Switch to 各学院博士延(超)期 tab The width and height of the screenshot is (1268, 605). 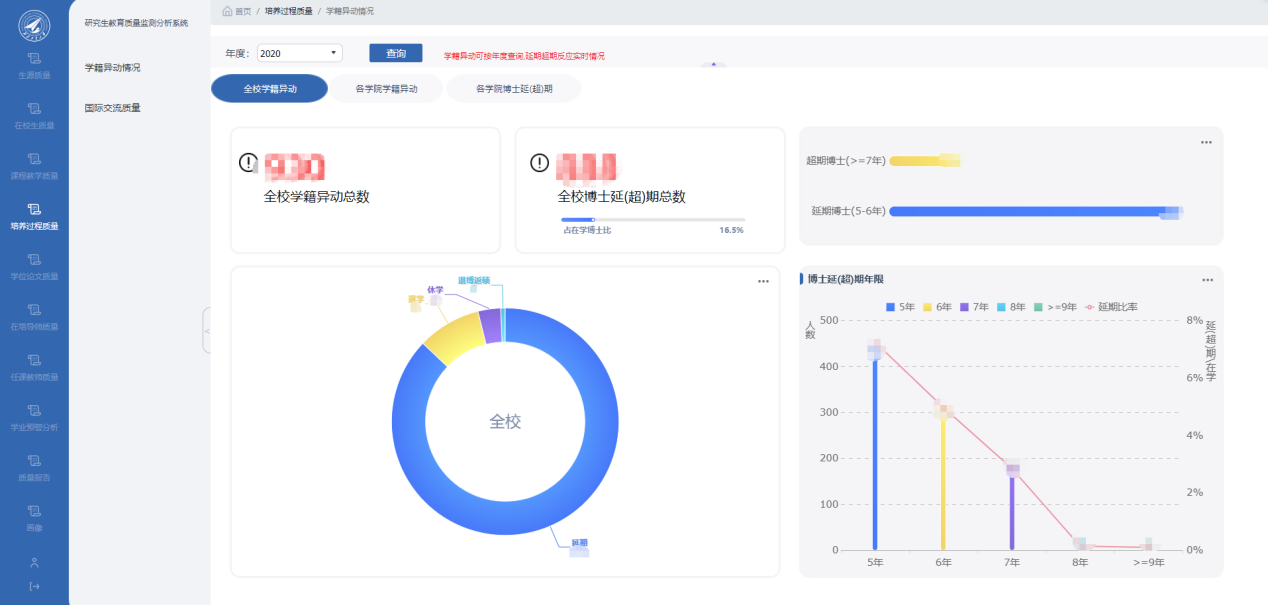point(513,89)
